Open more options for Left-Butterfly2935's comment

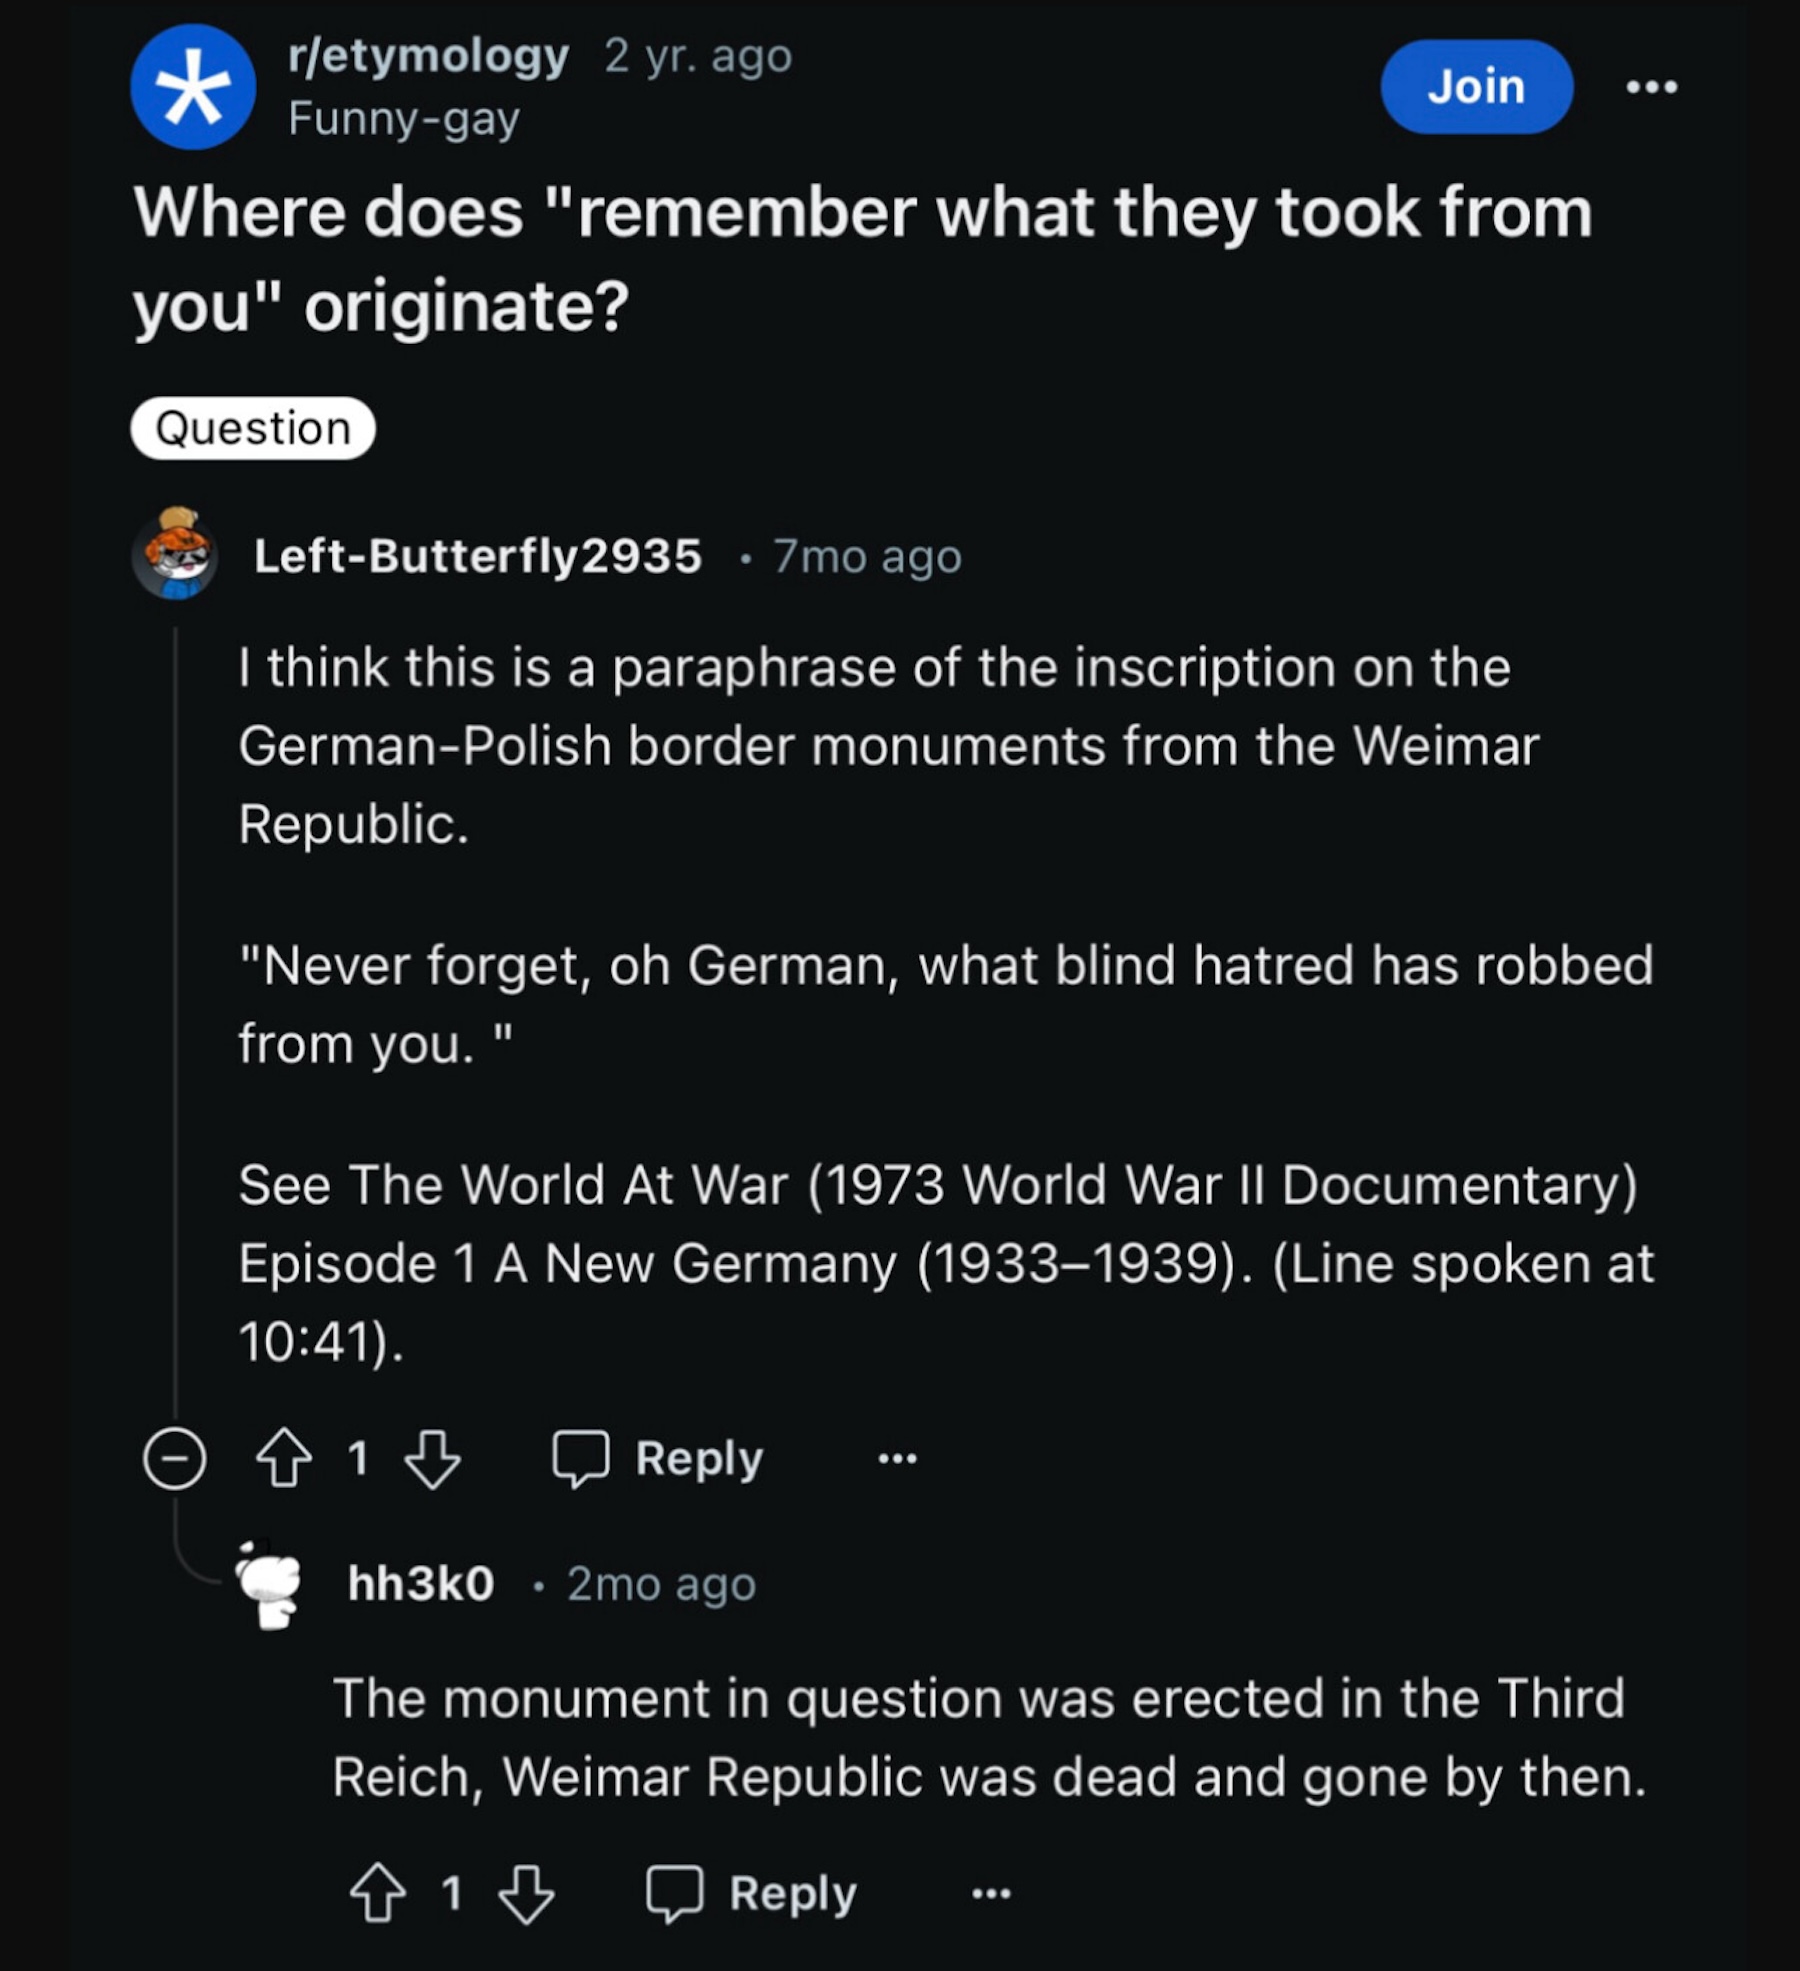[897, 1458]
